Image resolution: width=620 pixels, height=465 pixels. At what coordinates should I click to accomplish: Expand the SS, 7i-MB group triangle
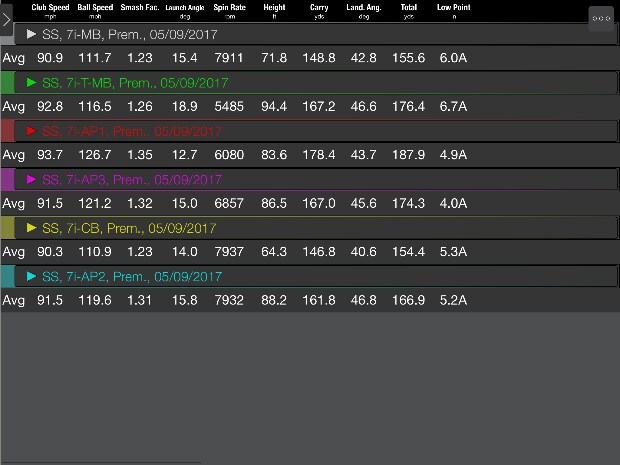click(32, 34)
